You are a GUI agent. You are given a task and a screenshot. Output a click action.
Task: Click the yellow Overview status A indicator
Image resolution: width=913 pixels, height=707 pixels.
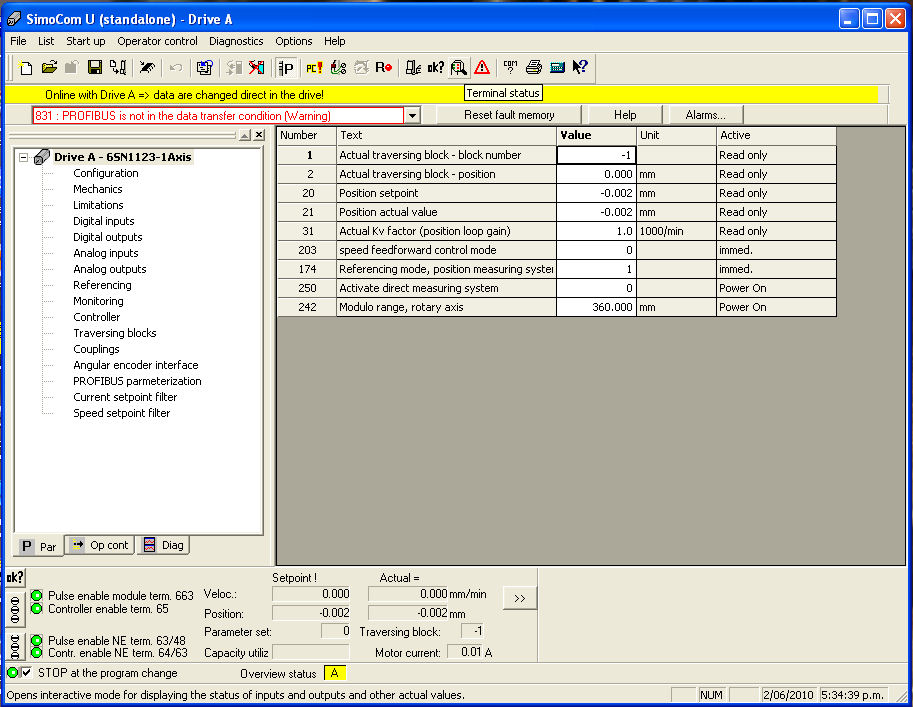pos(335,673)
